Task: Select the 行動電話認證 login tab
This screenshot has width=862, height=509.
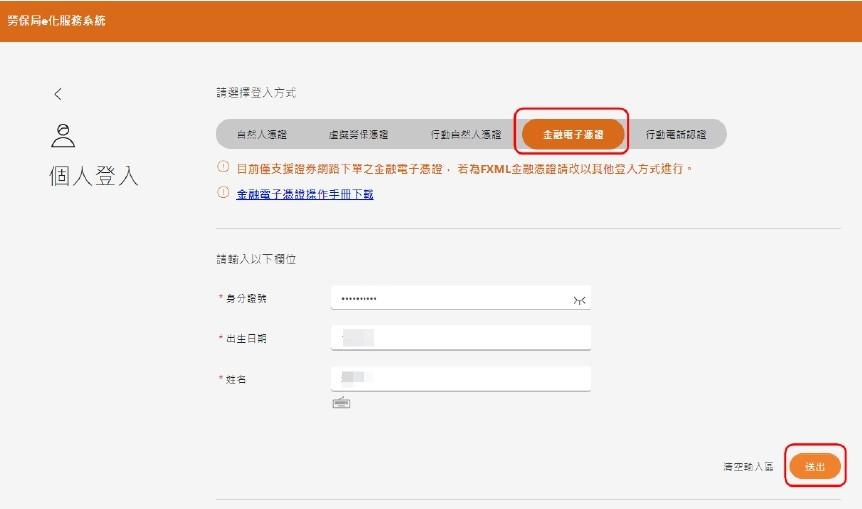Action: pyautogui.click(x=676, y=134)
